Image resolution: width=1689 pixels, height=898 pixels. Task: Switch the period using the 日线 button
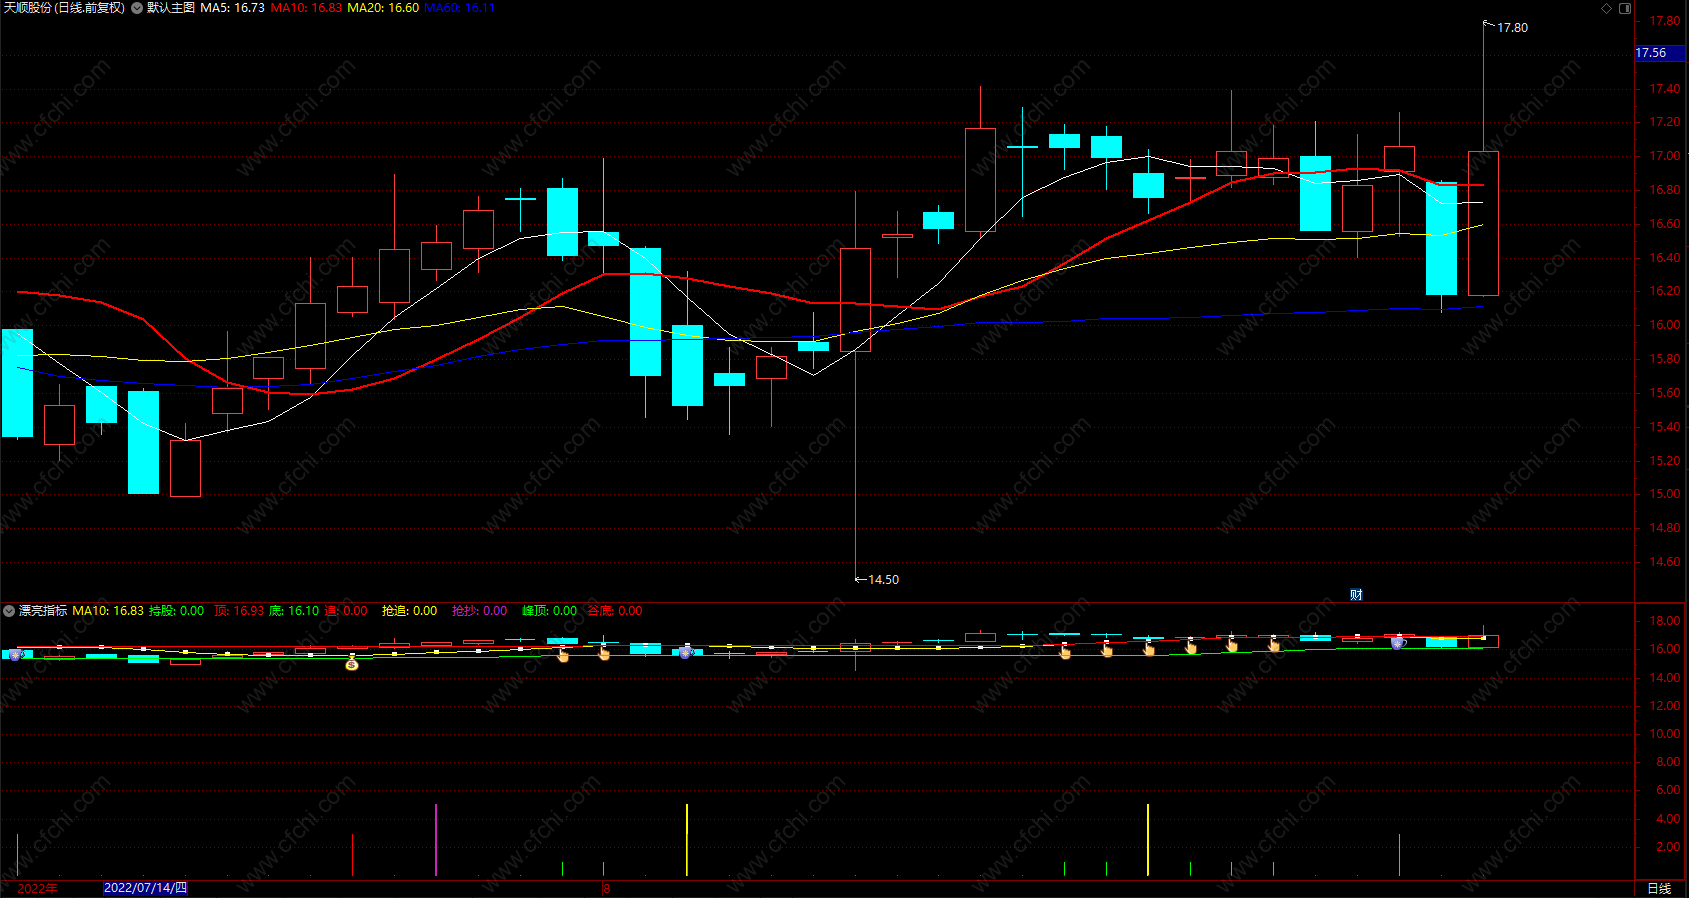[1659, 889]
